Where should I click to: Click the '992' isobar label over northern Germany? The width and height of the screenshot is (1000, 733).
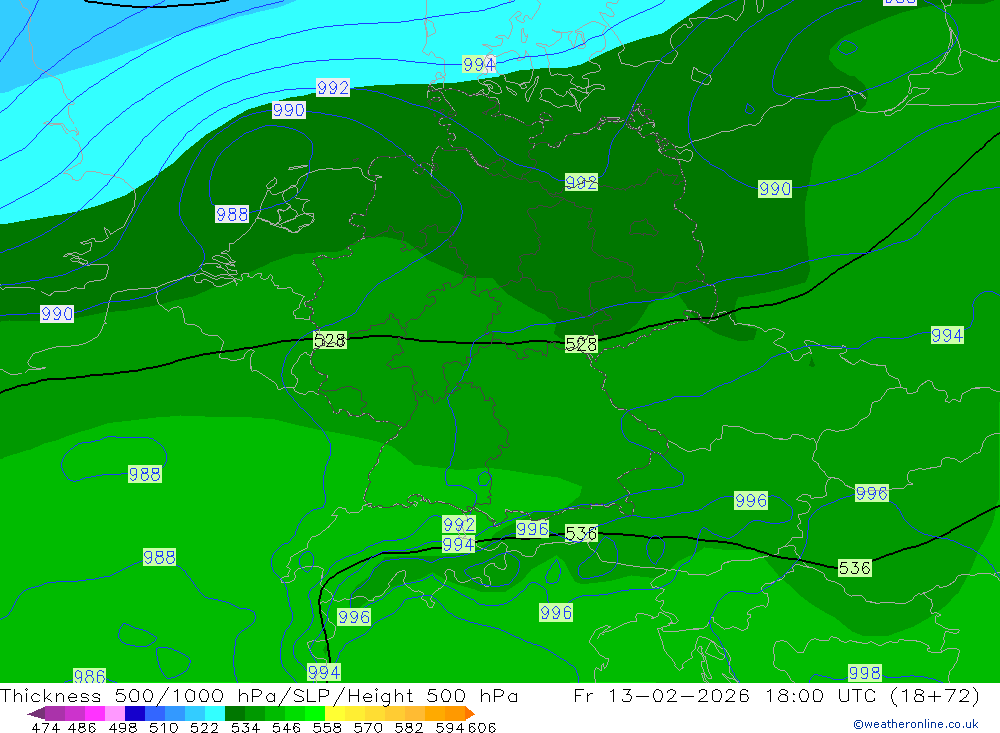point(581,182)
